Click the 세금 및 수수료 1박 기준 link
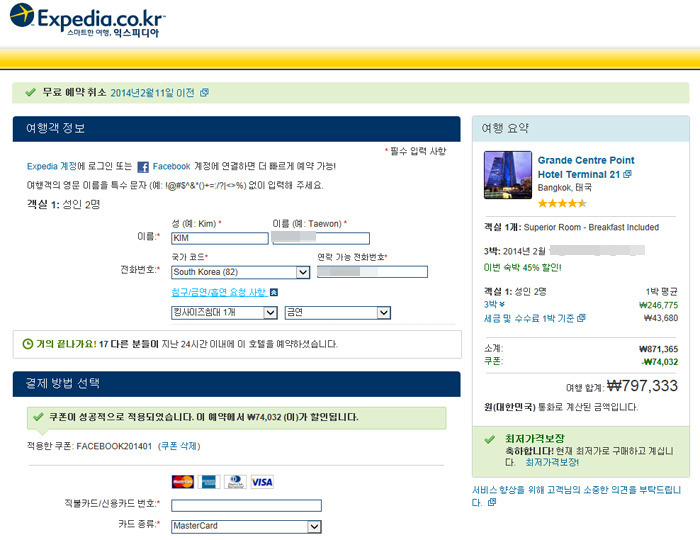Viewport: 700px width, 540px height. pos(529,318)
